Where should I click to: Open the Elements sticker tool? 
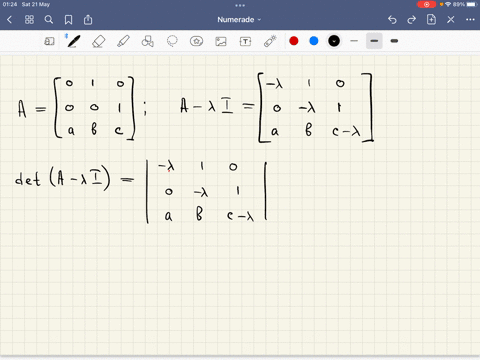[196, 41]
